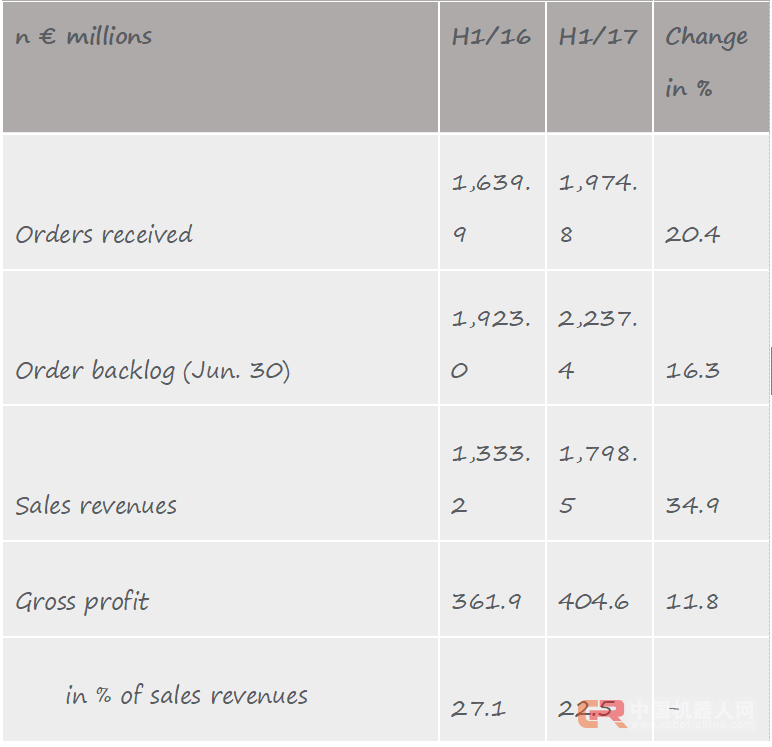The height and width of the screenshot is (747, 772).
Task: Select the Sales revenues H1/17 value 1,798.5
Action: pos(598,479)
